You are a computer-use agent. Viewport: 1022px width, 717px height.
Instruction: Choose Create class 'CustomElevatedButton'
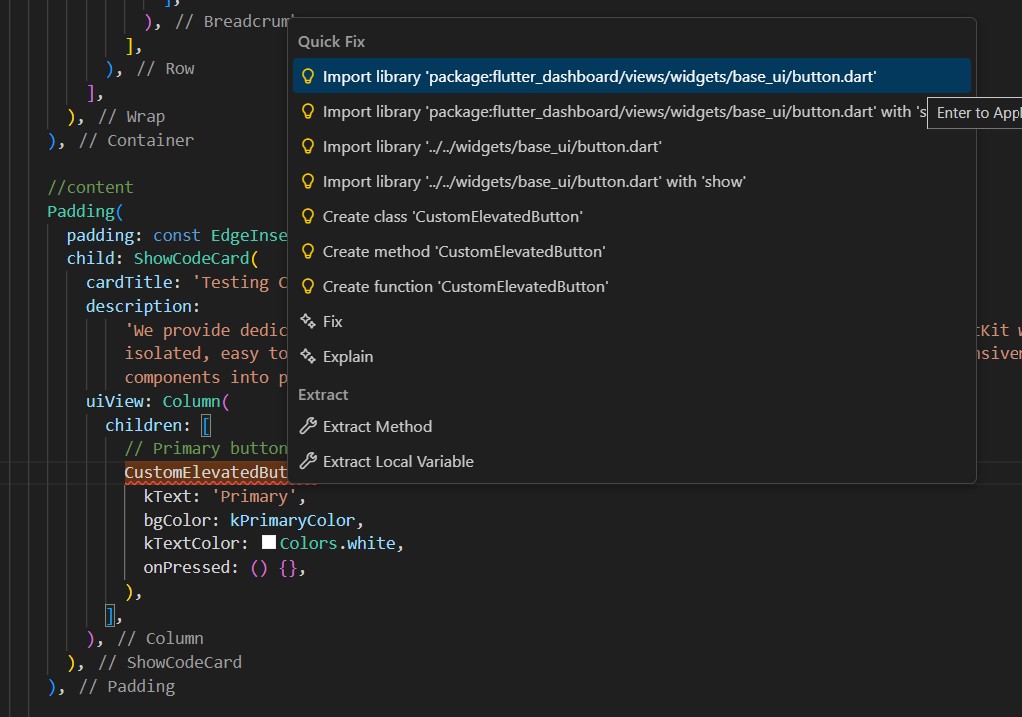452,217
